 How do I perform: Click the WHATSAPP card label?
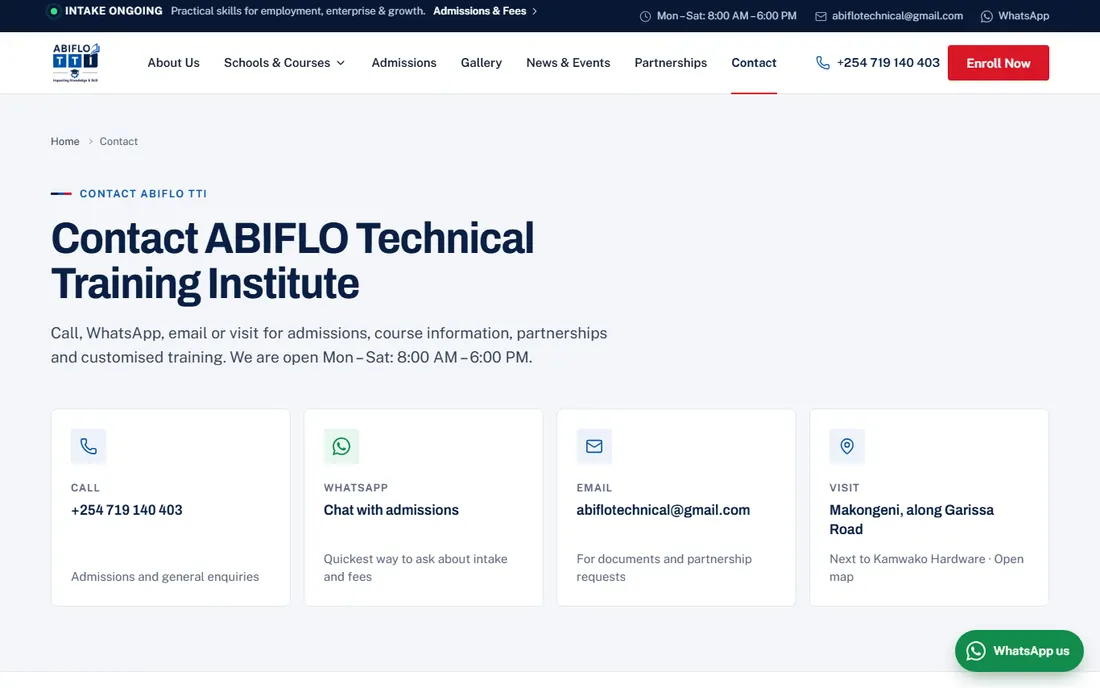356,487
